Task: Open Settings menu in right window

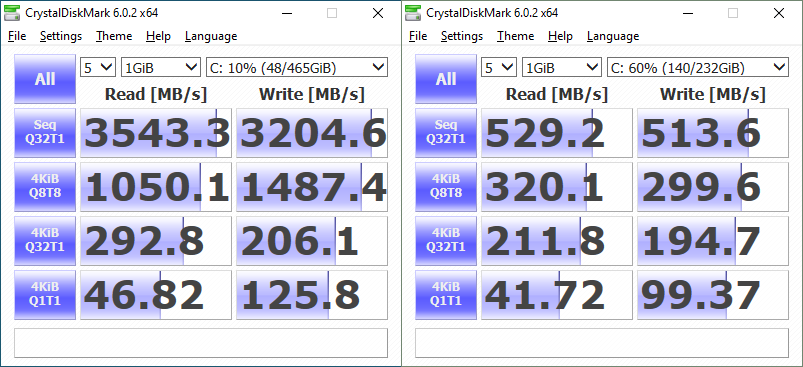Action: [x=462, y=36]
